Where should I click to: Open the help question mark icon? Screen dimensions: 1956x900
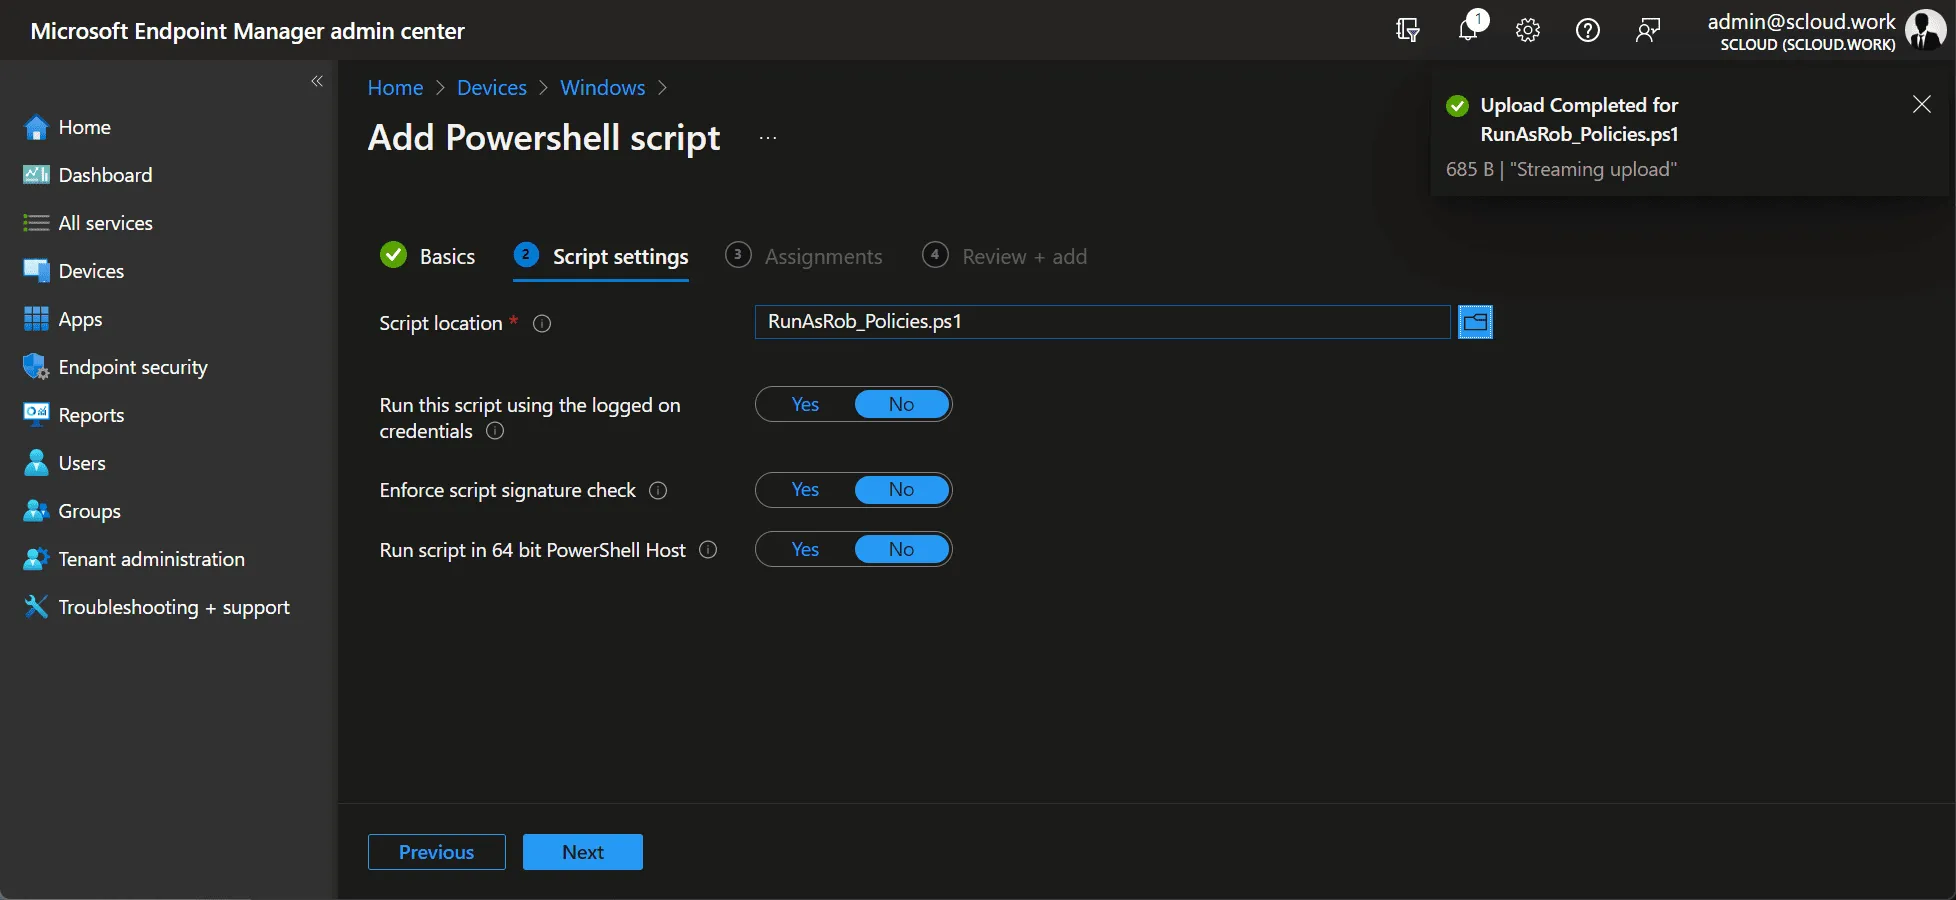pos(1588,30)
